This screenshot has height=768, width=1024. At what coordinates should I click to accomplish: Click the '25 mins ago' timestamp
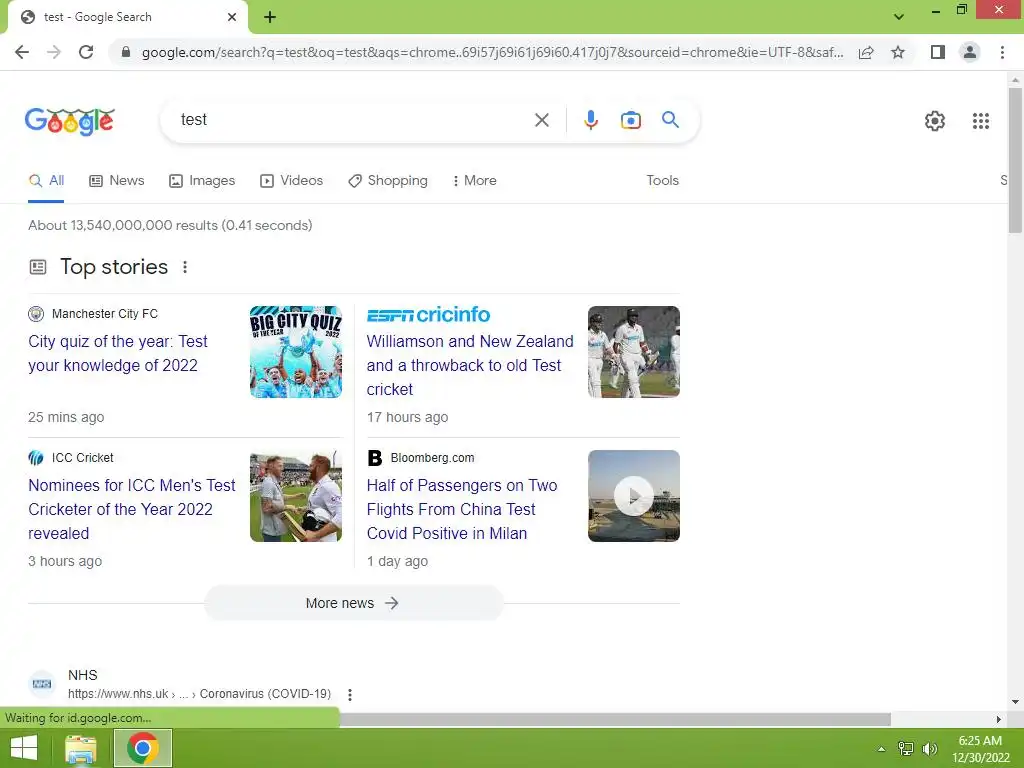point(66,417)
